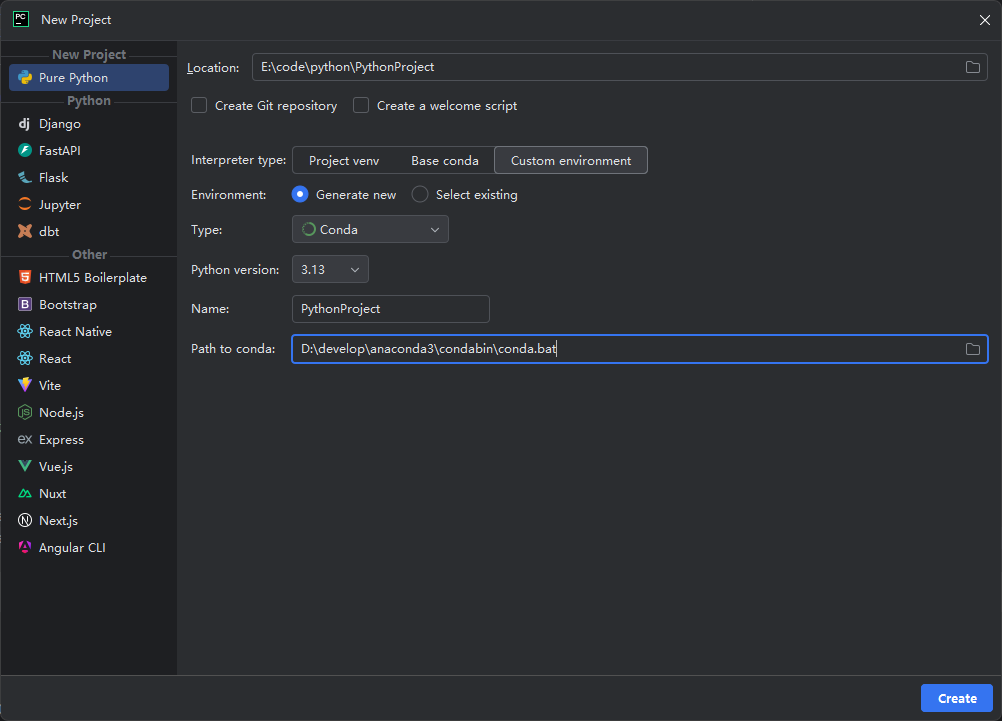1002x721 pixels.
Task: Select the Bootstrap label in sidebar
Action: click(x=68, y=305)
